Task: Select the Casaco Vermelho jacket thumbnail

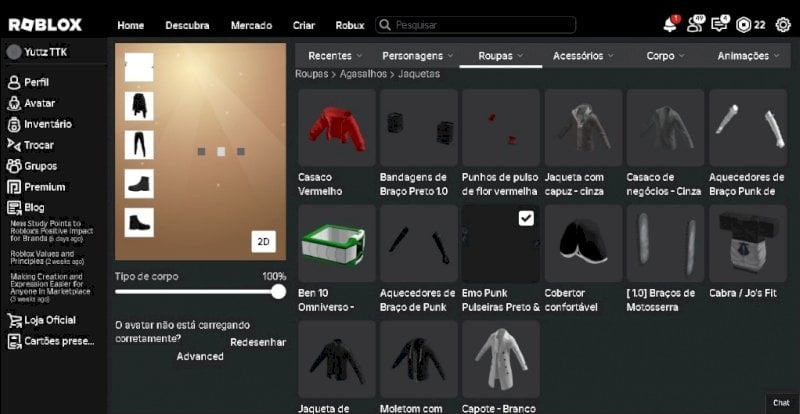Action: point(337,128)
